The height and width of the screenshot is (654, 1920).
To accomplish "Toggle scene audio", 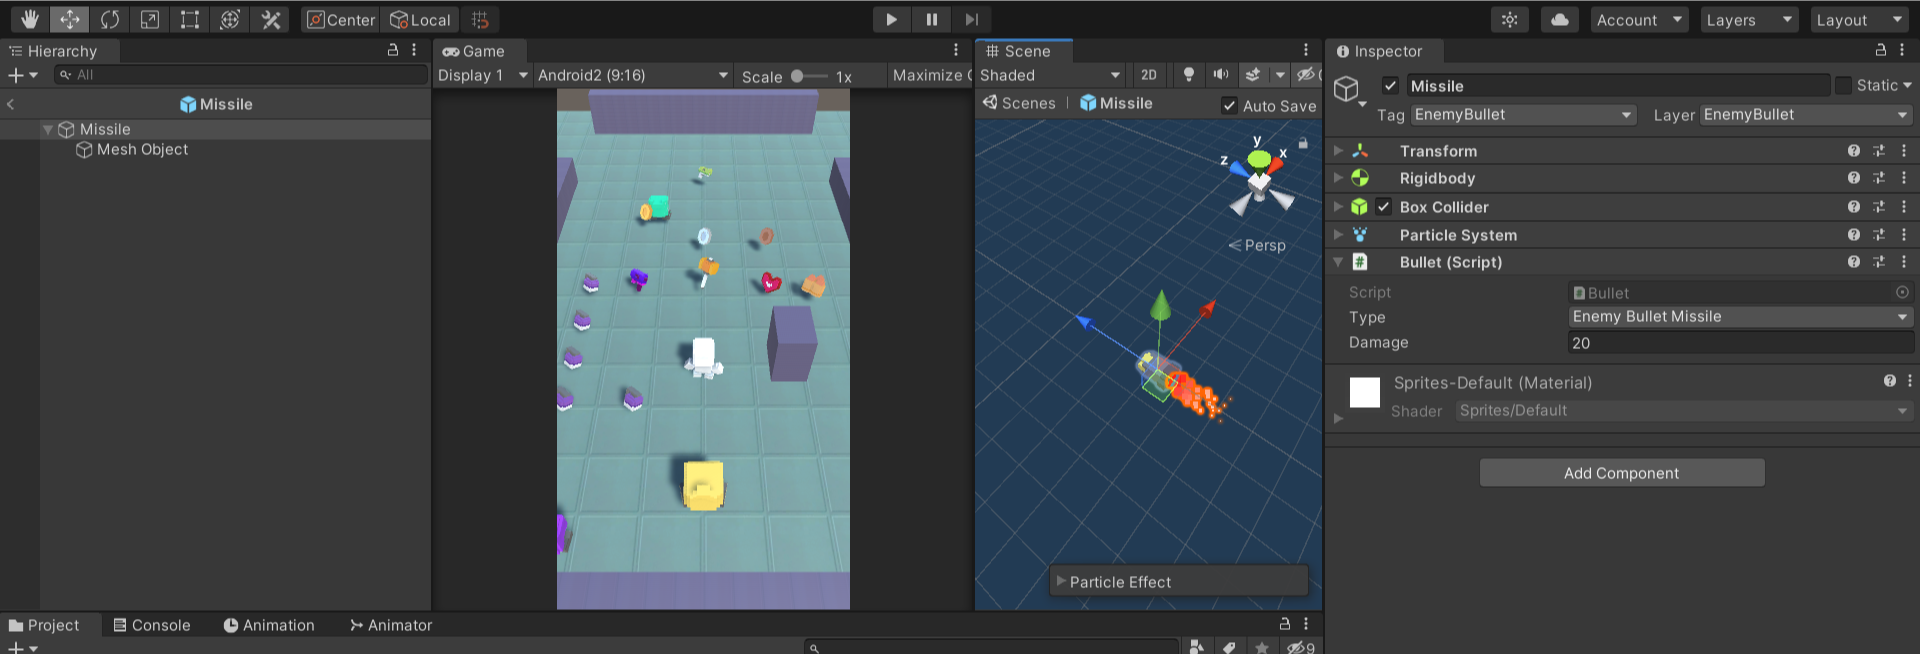I will point(1221,75).
